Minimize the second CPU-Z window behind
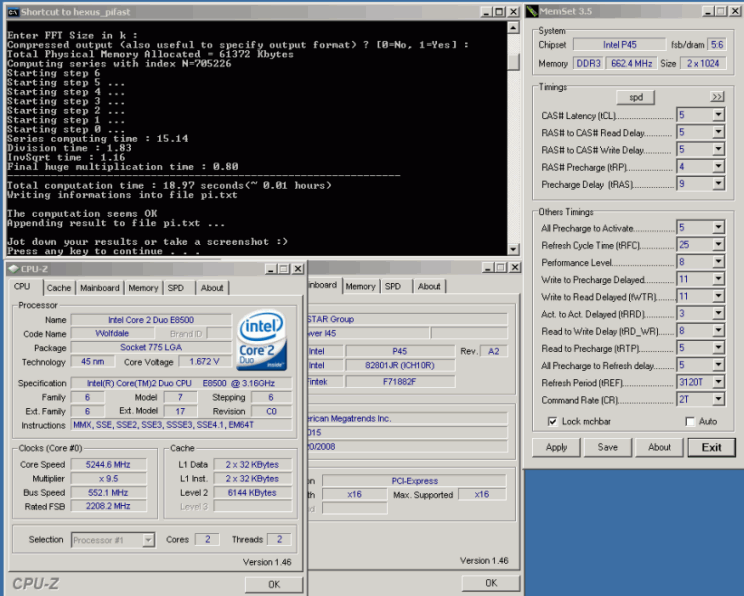The image size is (744, 596). (487, 268)
